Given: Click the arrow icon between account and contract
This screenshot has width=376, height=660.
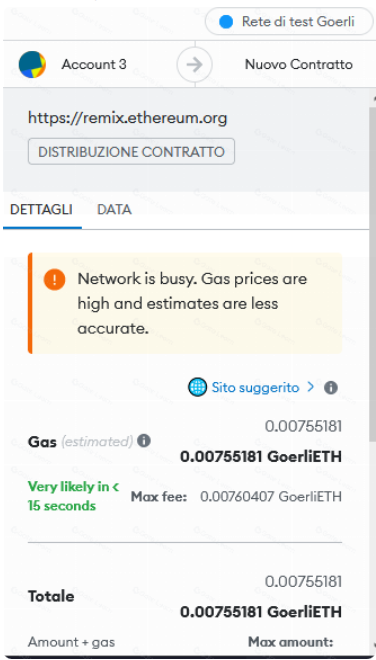Looking at the screenshot, I should point(195,64).
